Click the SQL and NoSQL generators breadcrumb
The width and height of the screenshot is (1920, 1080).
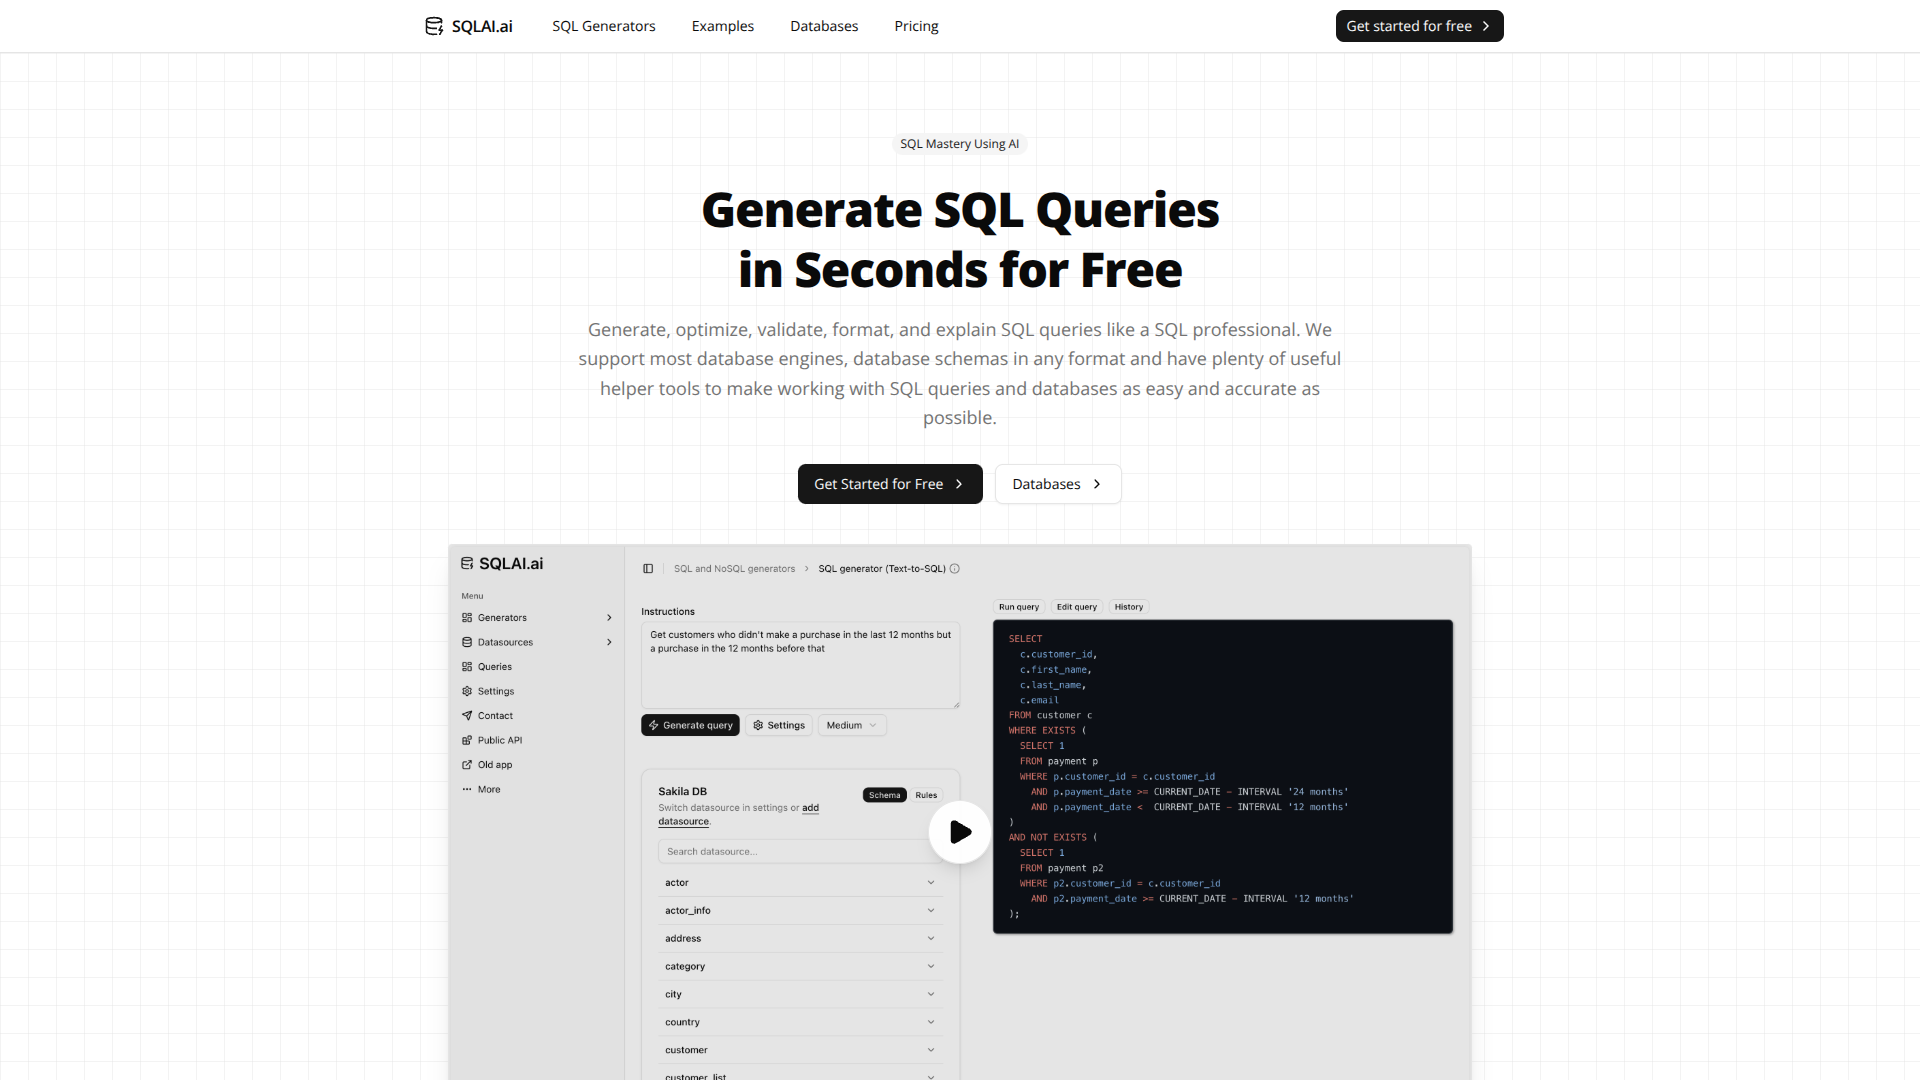[735, 569]
